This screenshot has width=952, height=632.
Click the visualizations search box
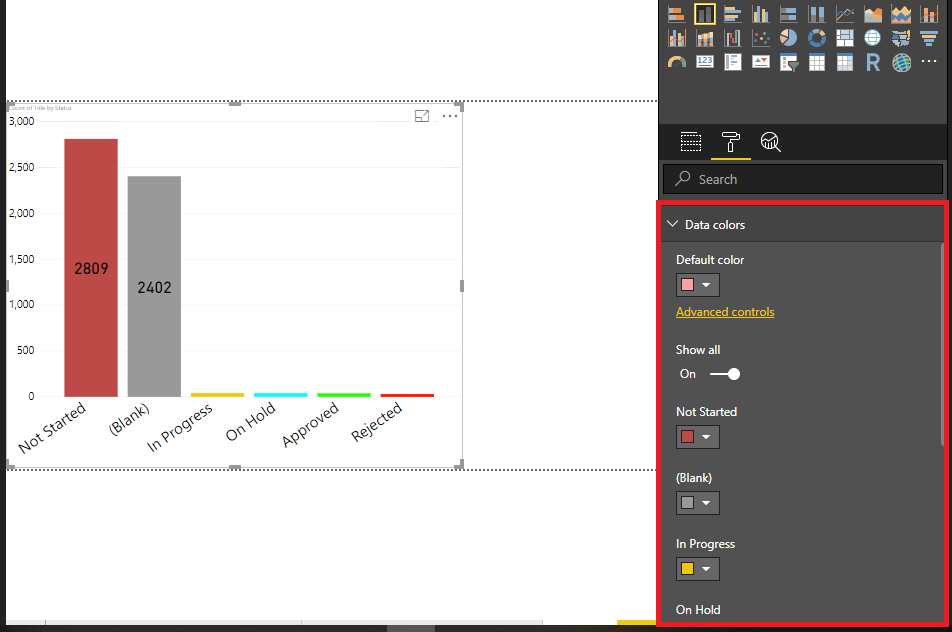(800, 178)
